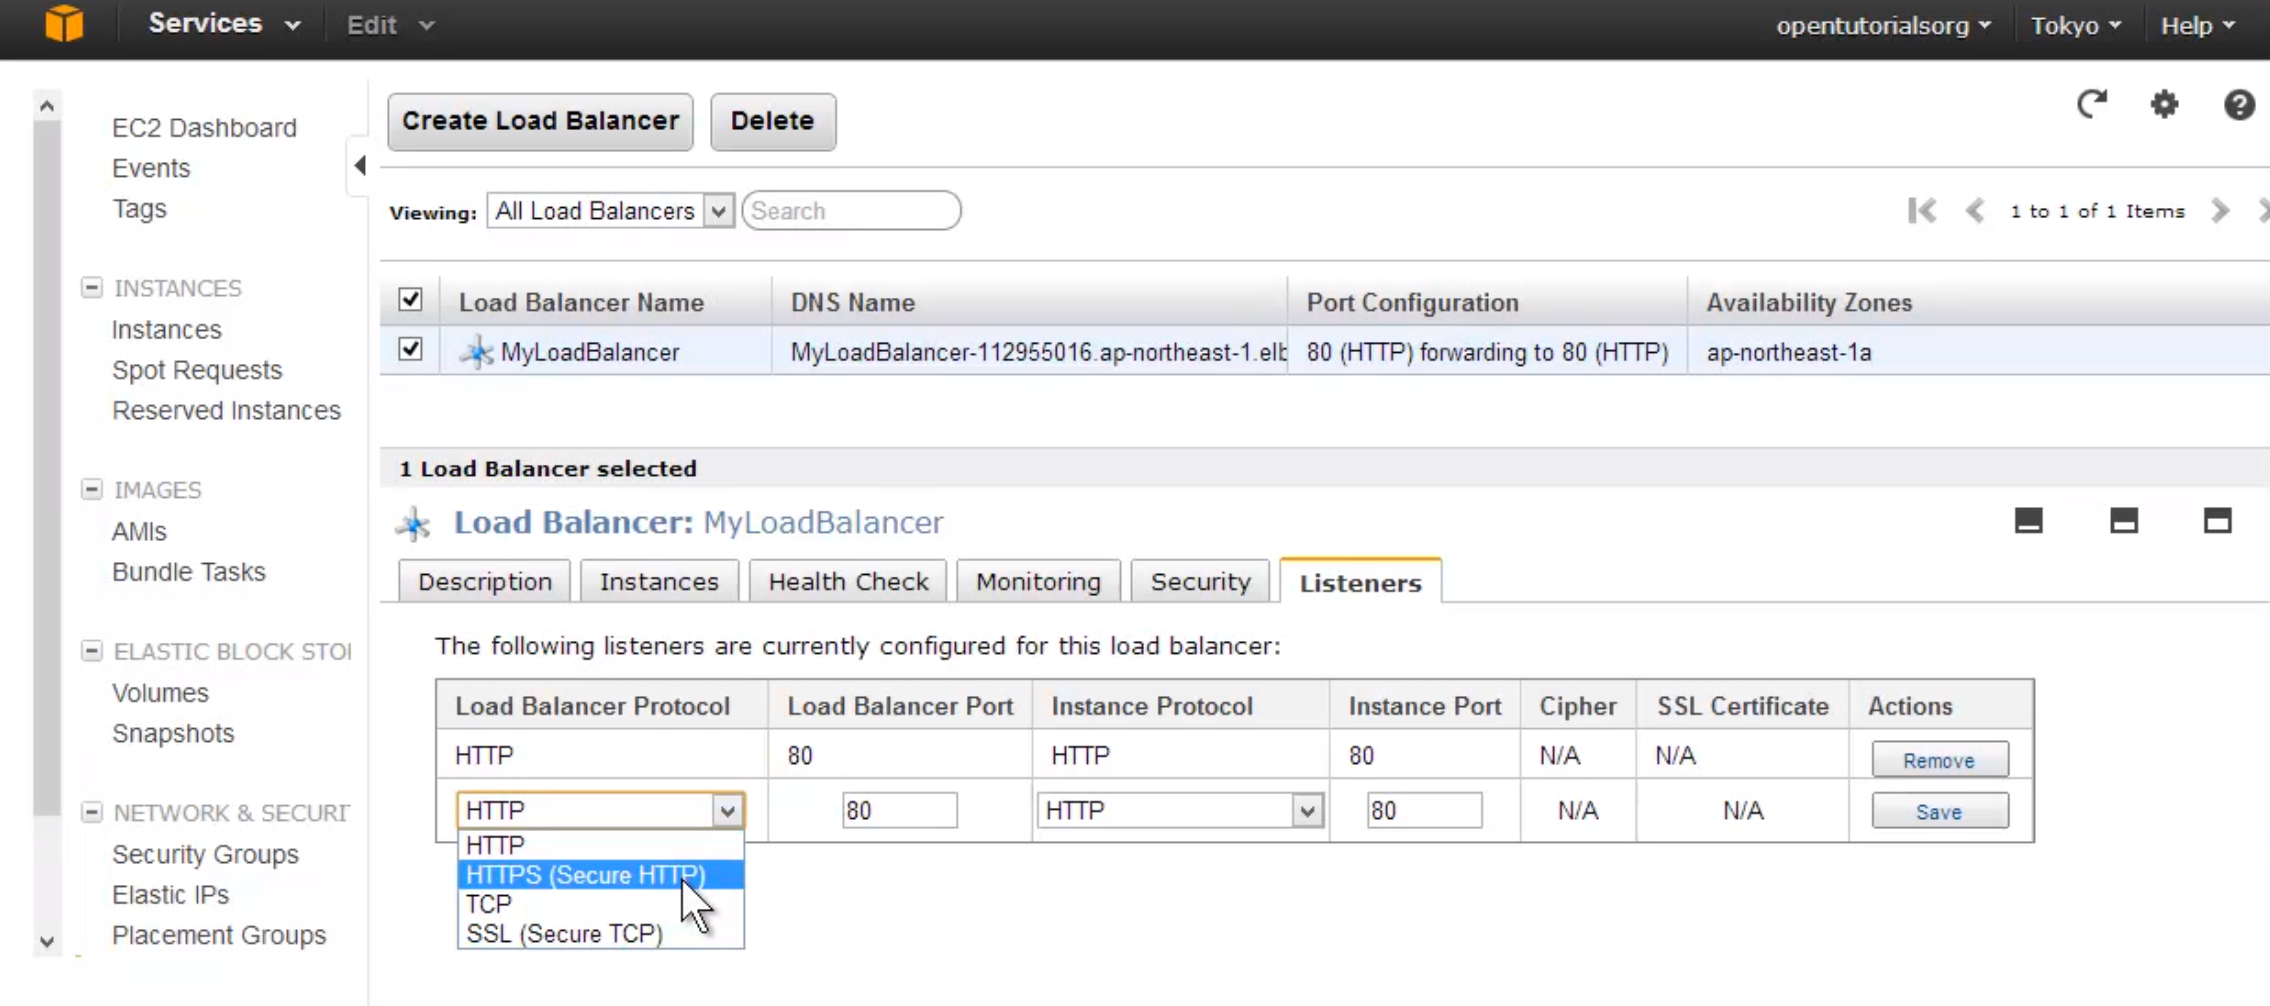Viewport: 2270px width, 1006px height.
Task: Click the Load Balancer Port input field
Action: tap(899, 810)
